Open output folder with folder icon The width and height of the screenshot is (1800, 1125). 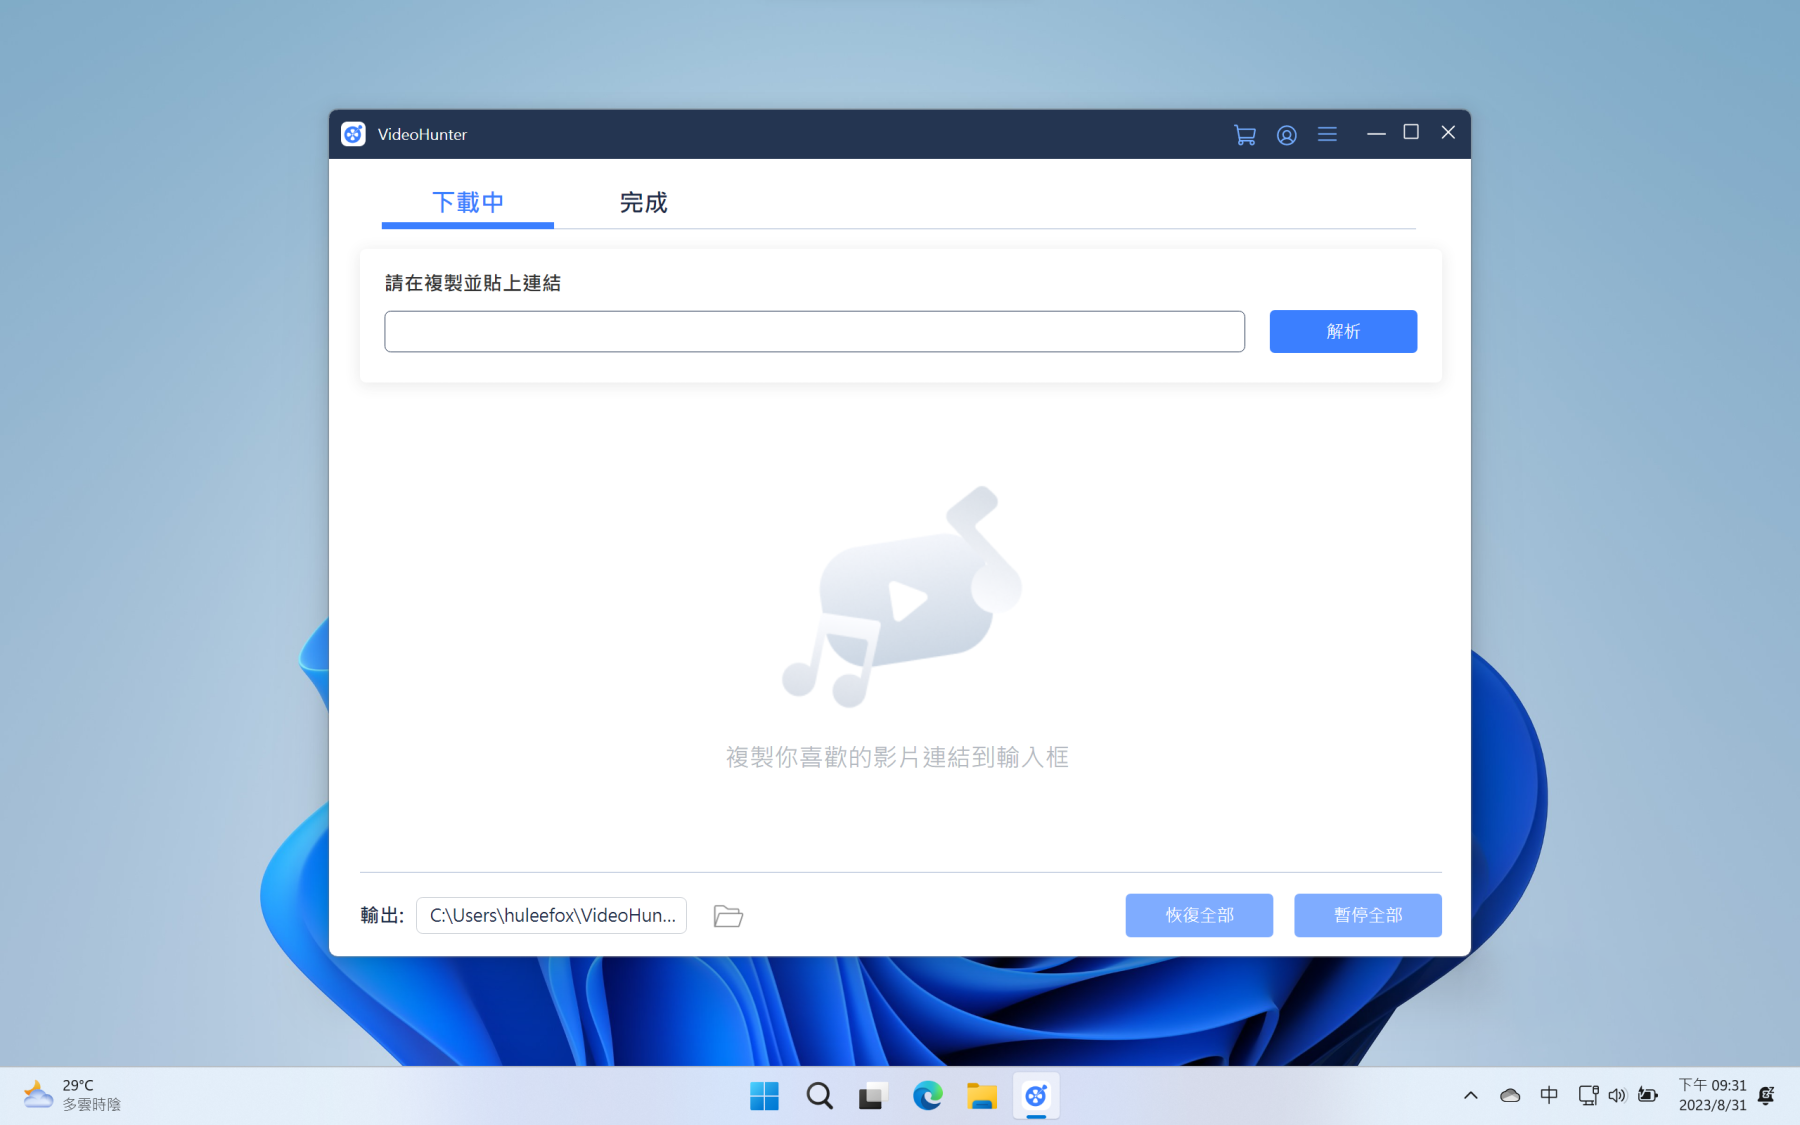coord(728,916)
